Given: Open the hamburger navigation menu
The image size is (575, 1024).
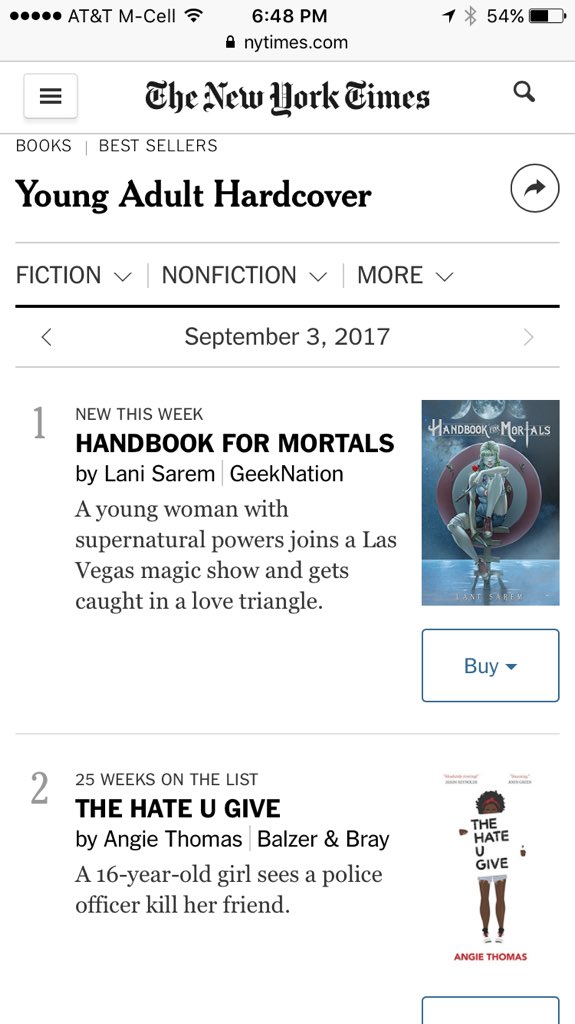Looking at the screenshot, I should pyautogui.click(x=50, y=96).
